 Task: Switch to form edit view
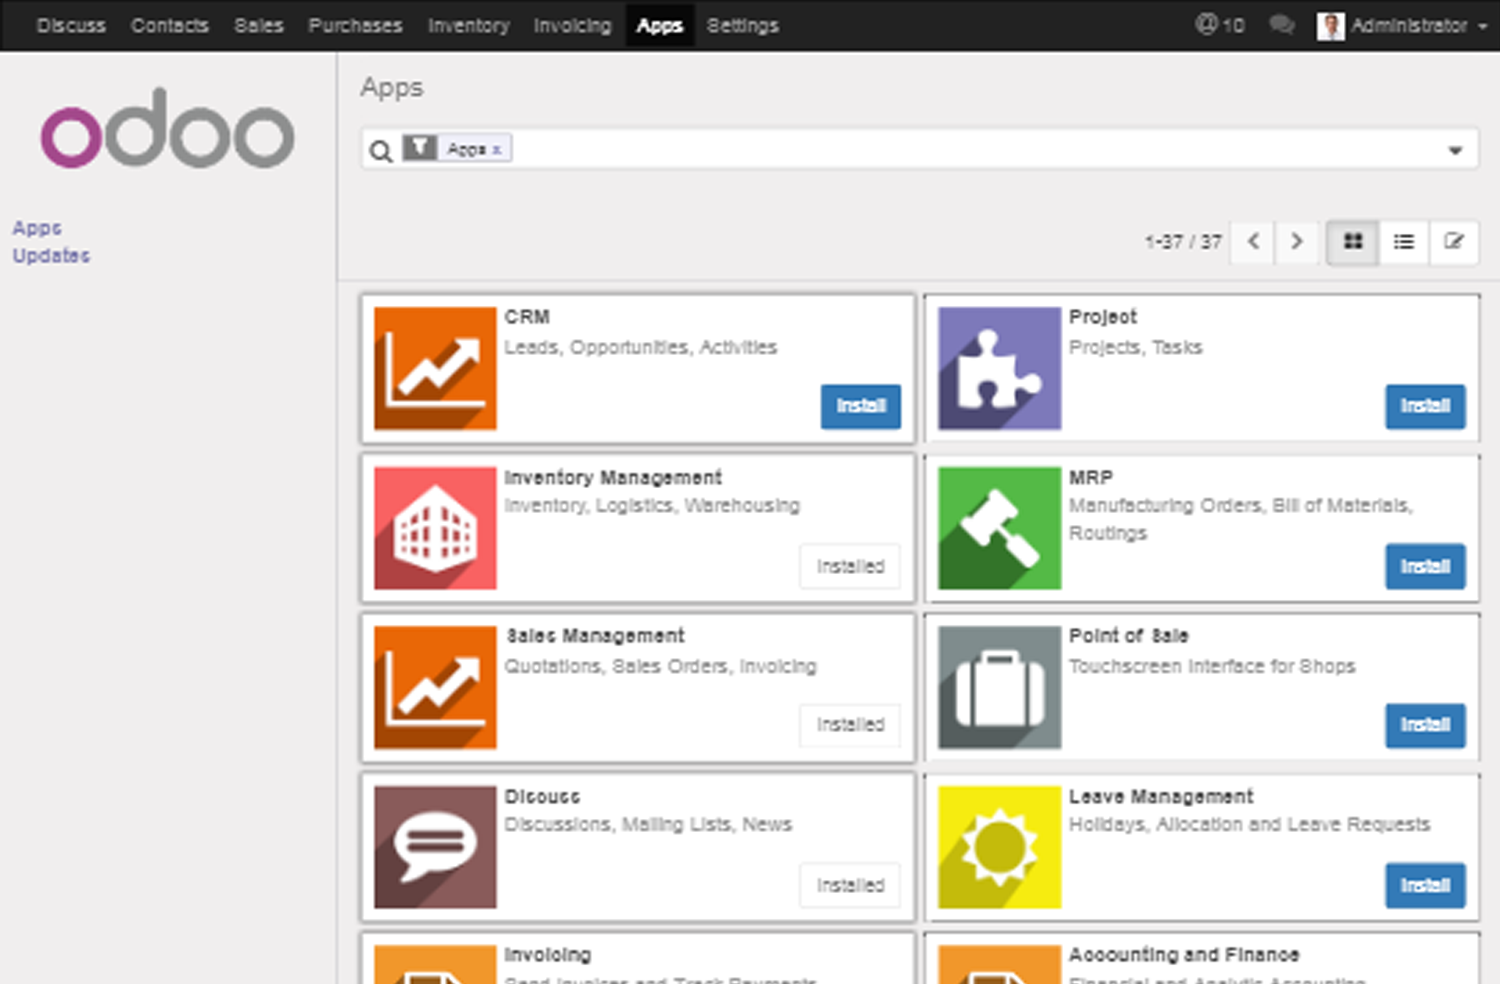[x=1454, y=242]
